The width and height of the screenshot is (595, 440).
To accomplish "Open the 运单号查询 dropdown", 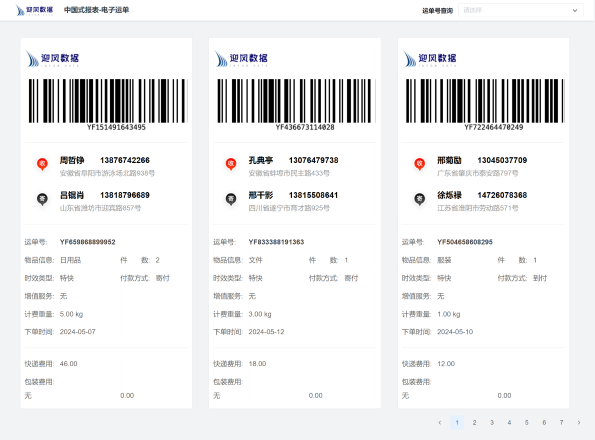I will click(x=521, y=10).
